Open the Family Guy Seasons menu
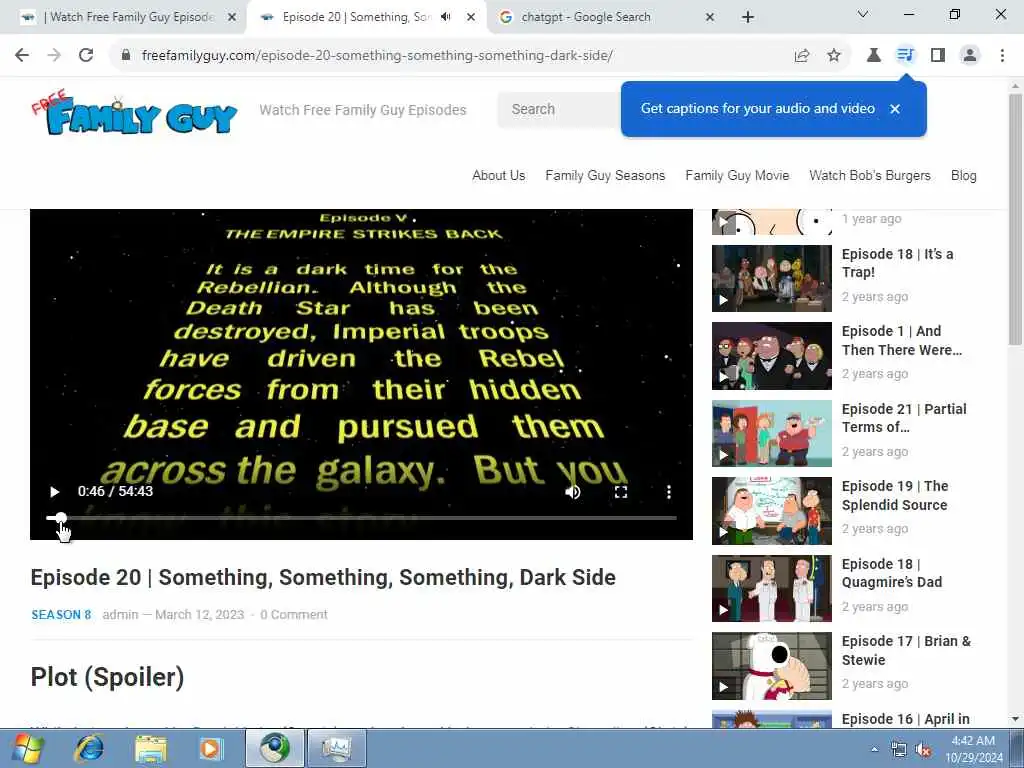Image resolution: width=1024 pixels, height=768 pixels. click(x=605, y=176)
